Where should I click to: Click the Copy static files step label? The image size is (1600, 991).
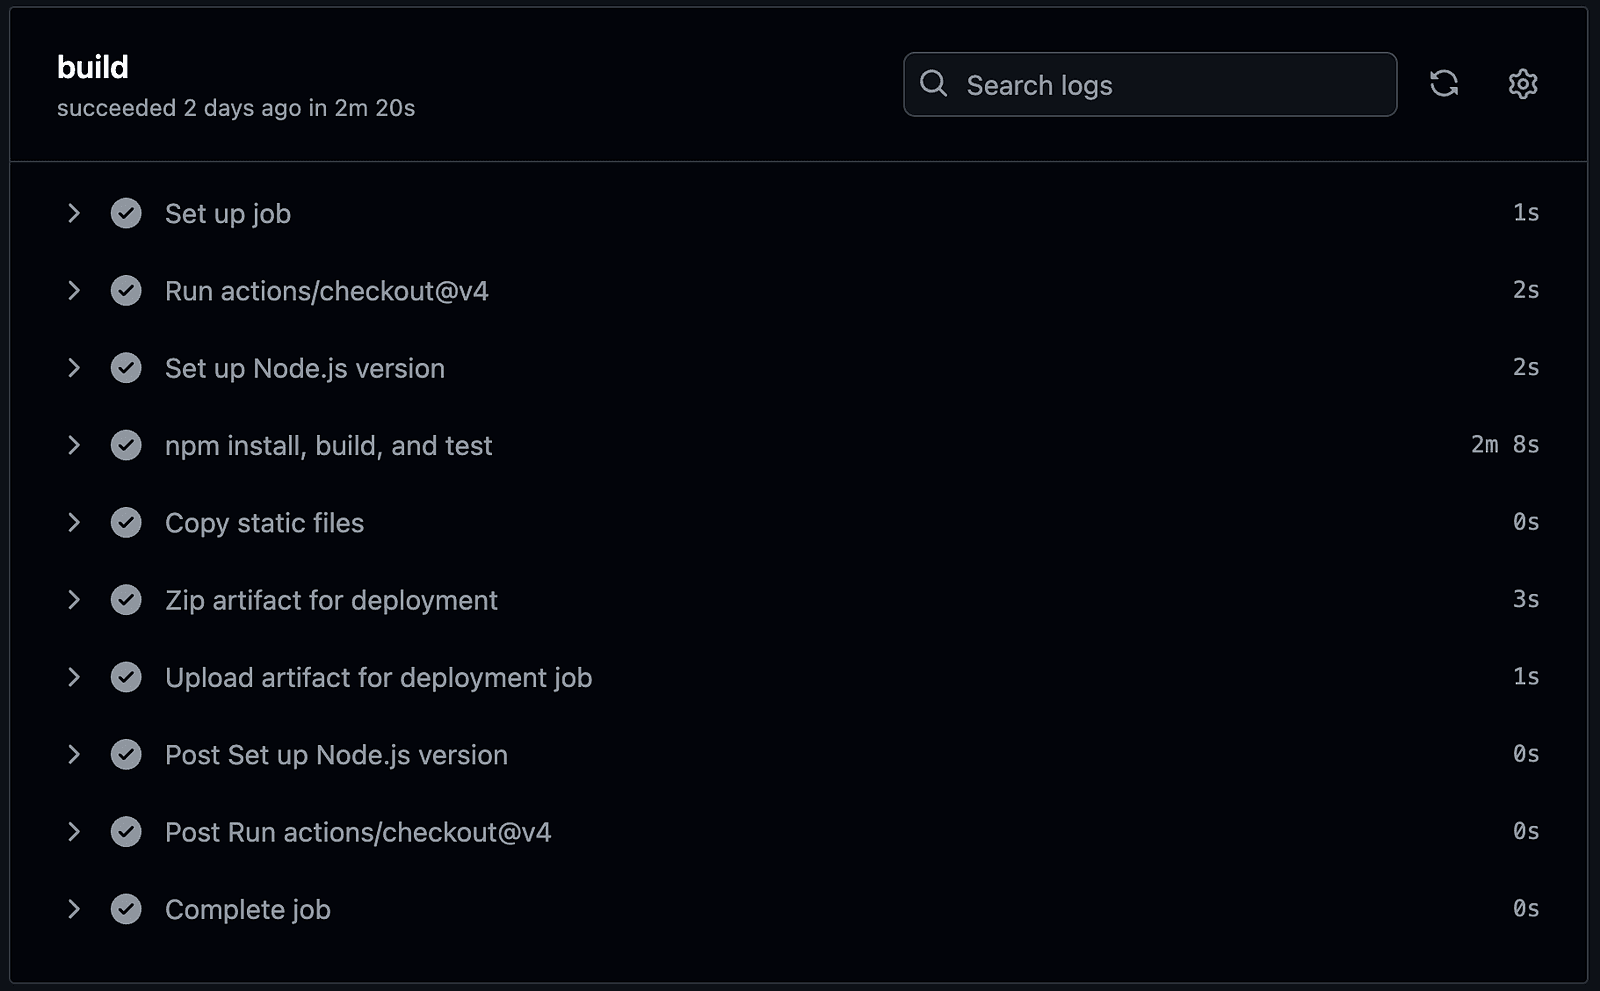coord(264,523)
